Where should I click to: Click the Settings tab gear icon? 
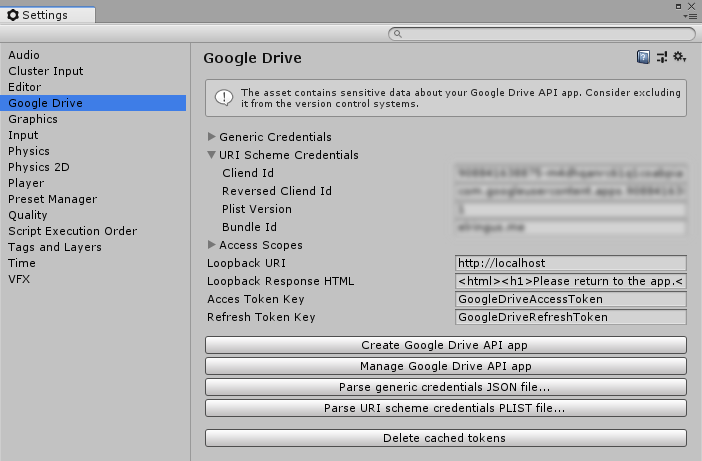pyautogui.click(x=13, y=15)
